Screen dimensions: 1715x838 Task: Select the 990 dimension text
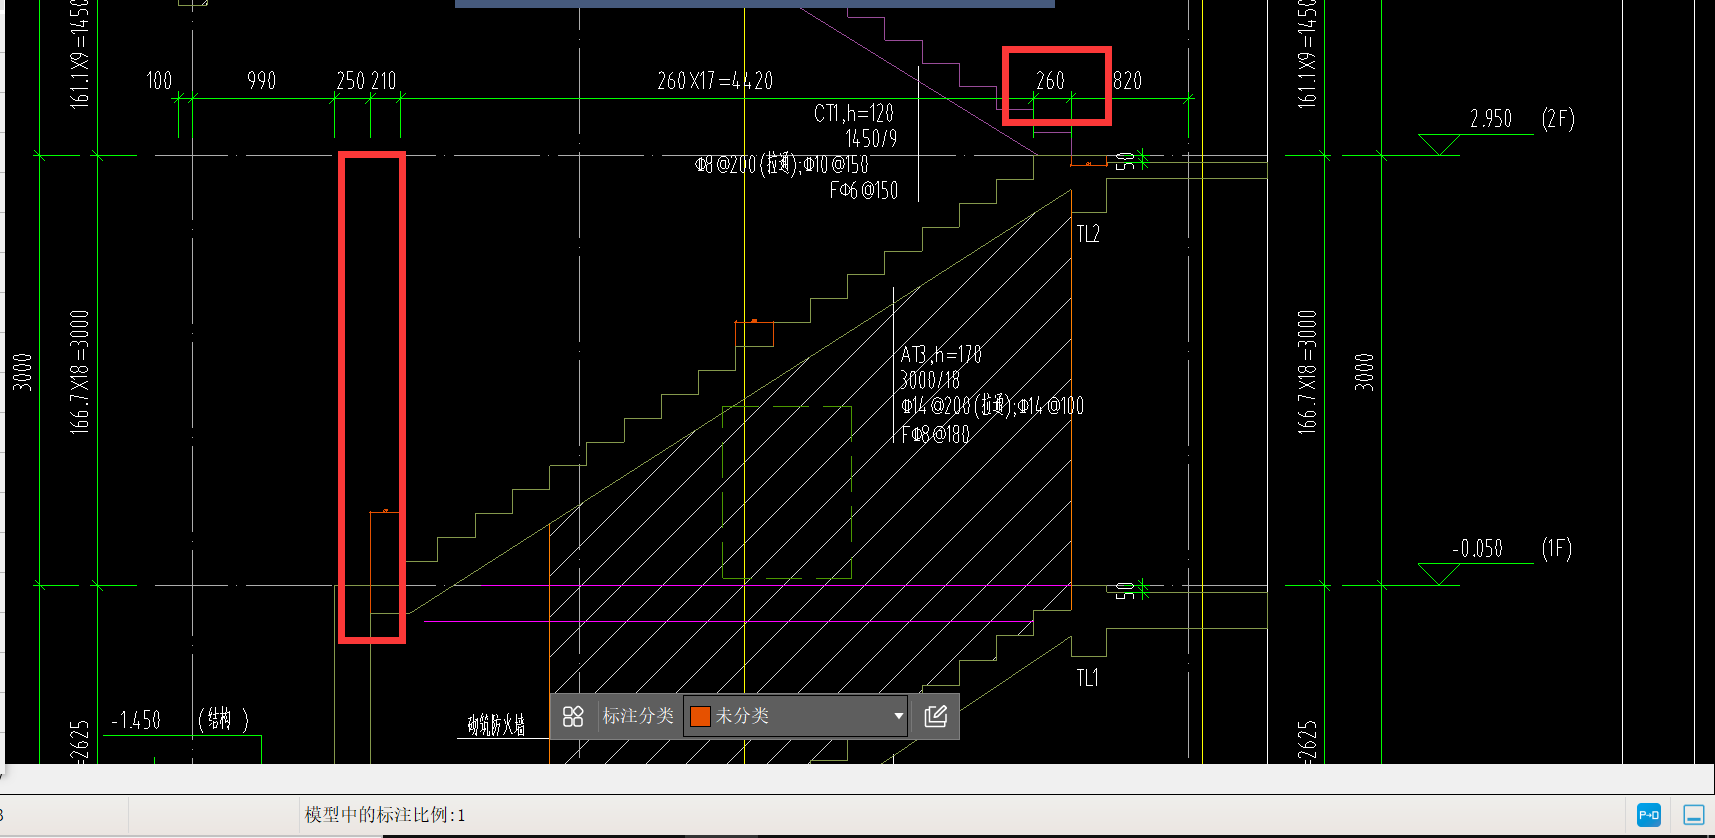(x=261, y=81)
